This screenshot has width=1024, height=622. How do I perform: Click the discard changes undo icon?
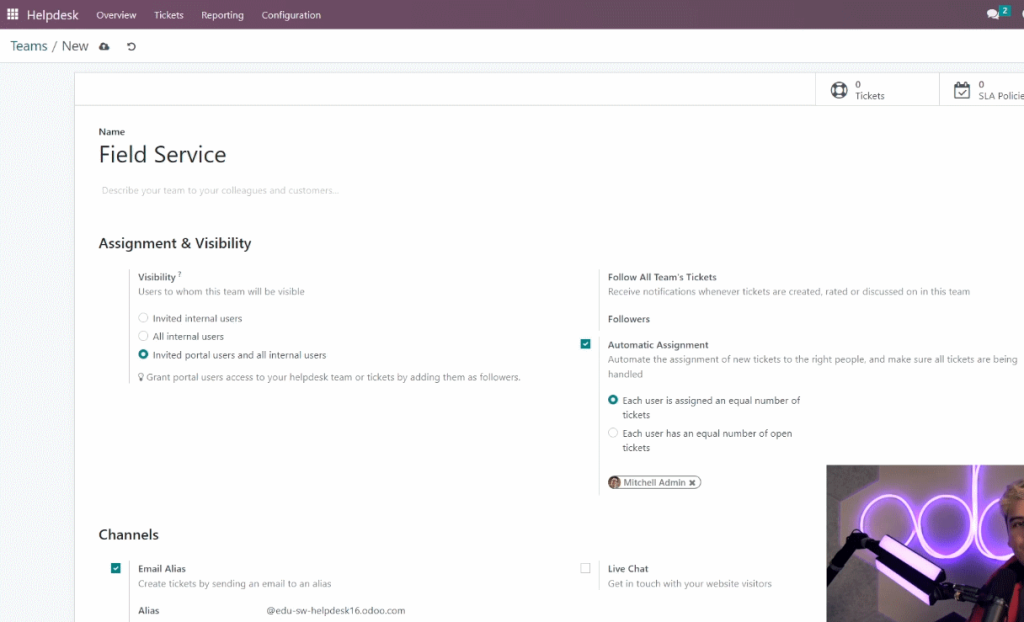point(131,46)
